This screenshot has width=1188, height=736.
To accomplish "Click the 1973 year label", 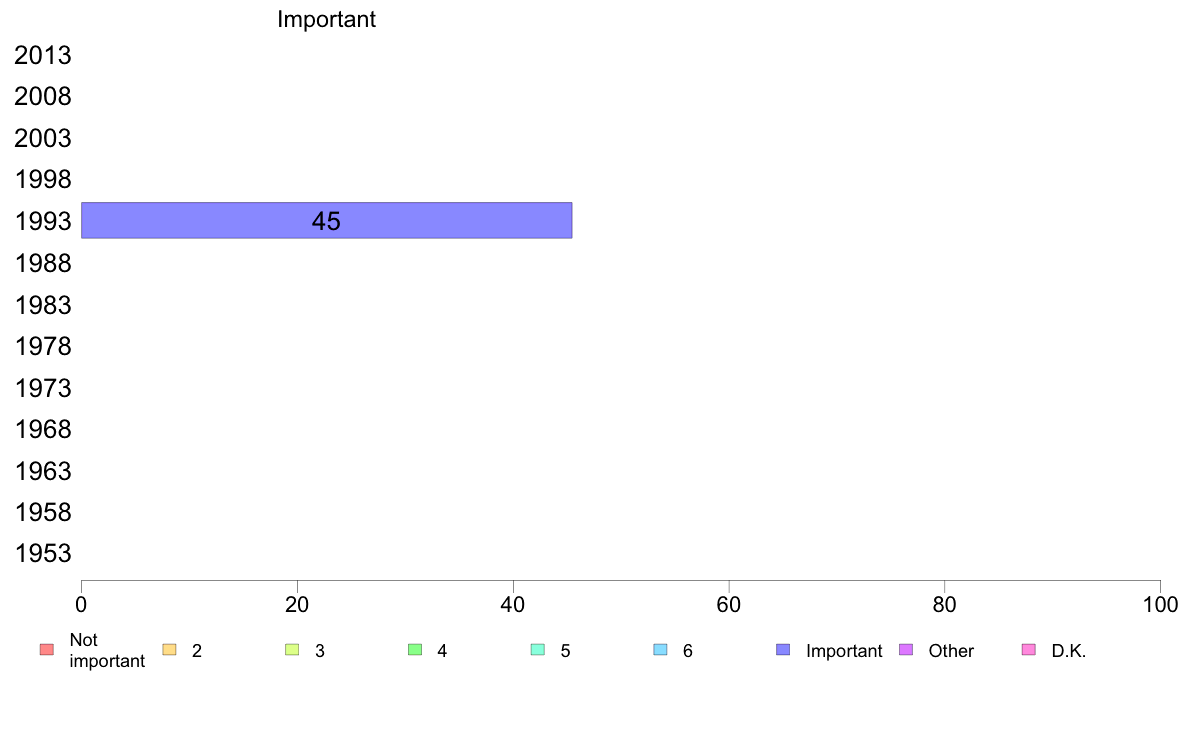I will click(x=43, y=388).
